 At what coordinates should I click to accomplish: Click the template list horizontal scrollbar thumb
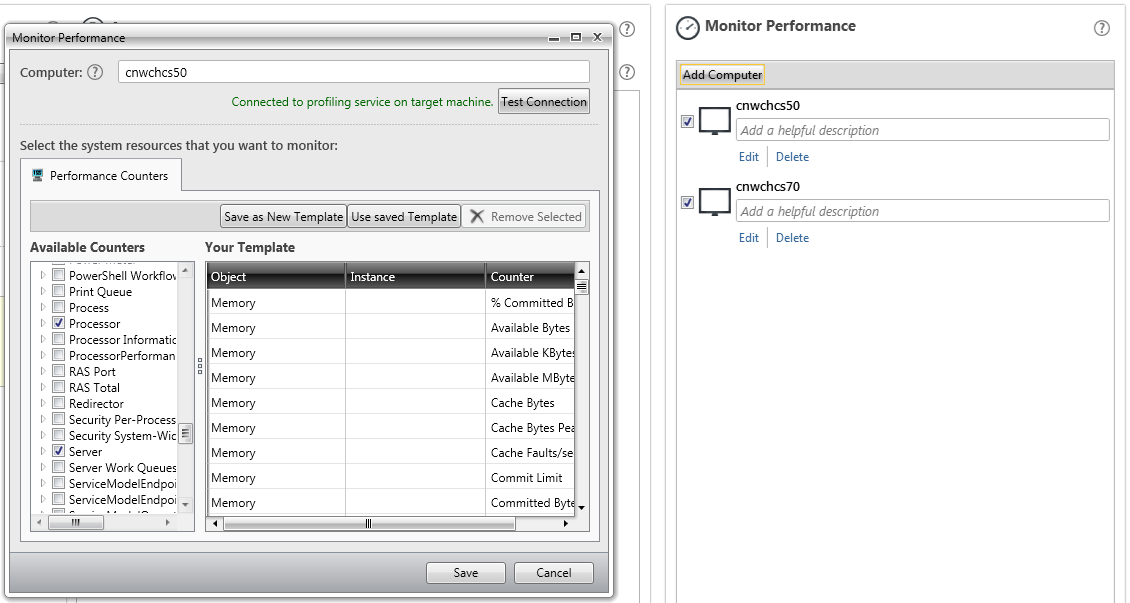pyautogui.click(x=368, y=523)
